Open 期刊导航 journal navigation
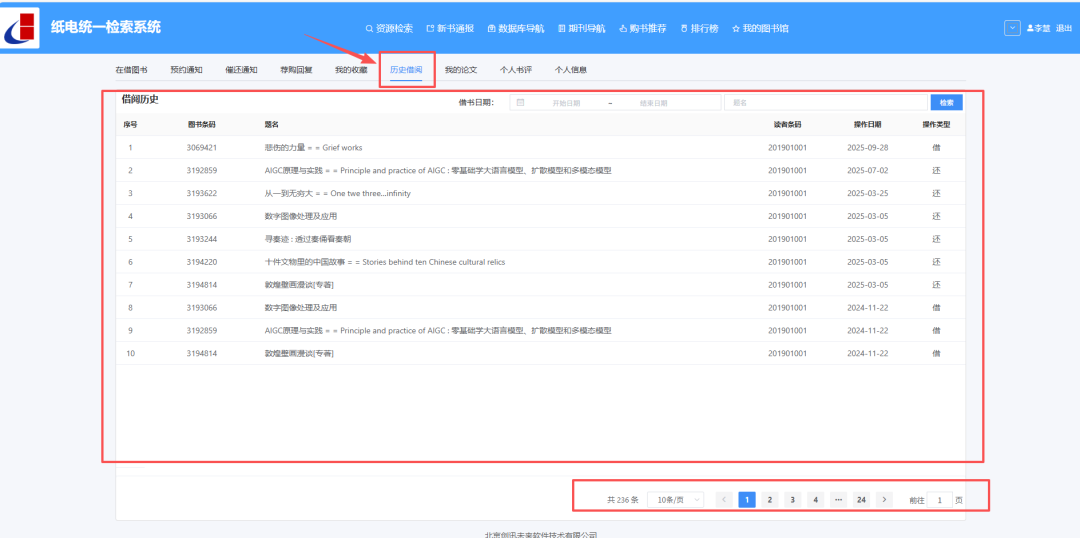 (x=581, y=28)
